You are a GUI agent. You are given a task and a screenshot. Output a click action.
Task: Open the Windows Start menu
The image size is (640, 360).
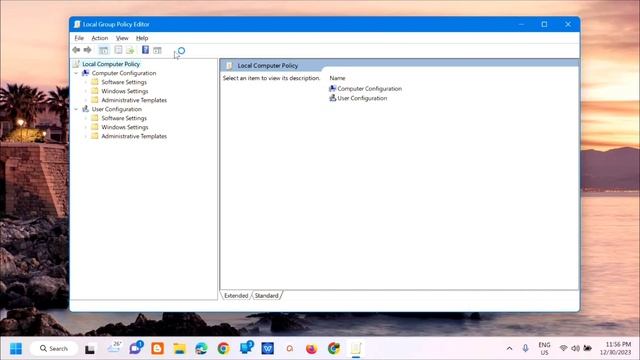click(16, 349)
